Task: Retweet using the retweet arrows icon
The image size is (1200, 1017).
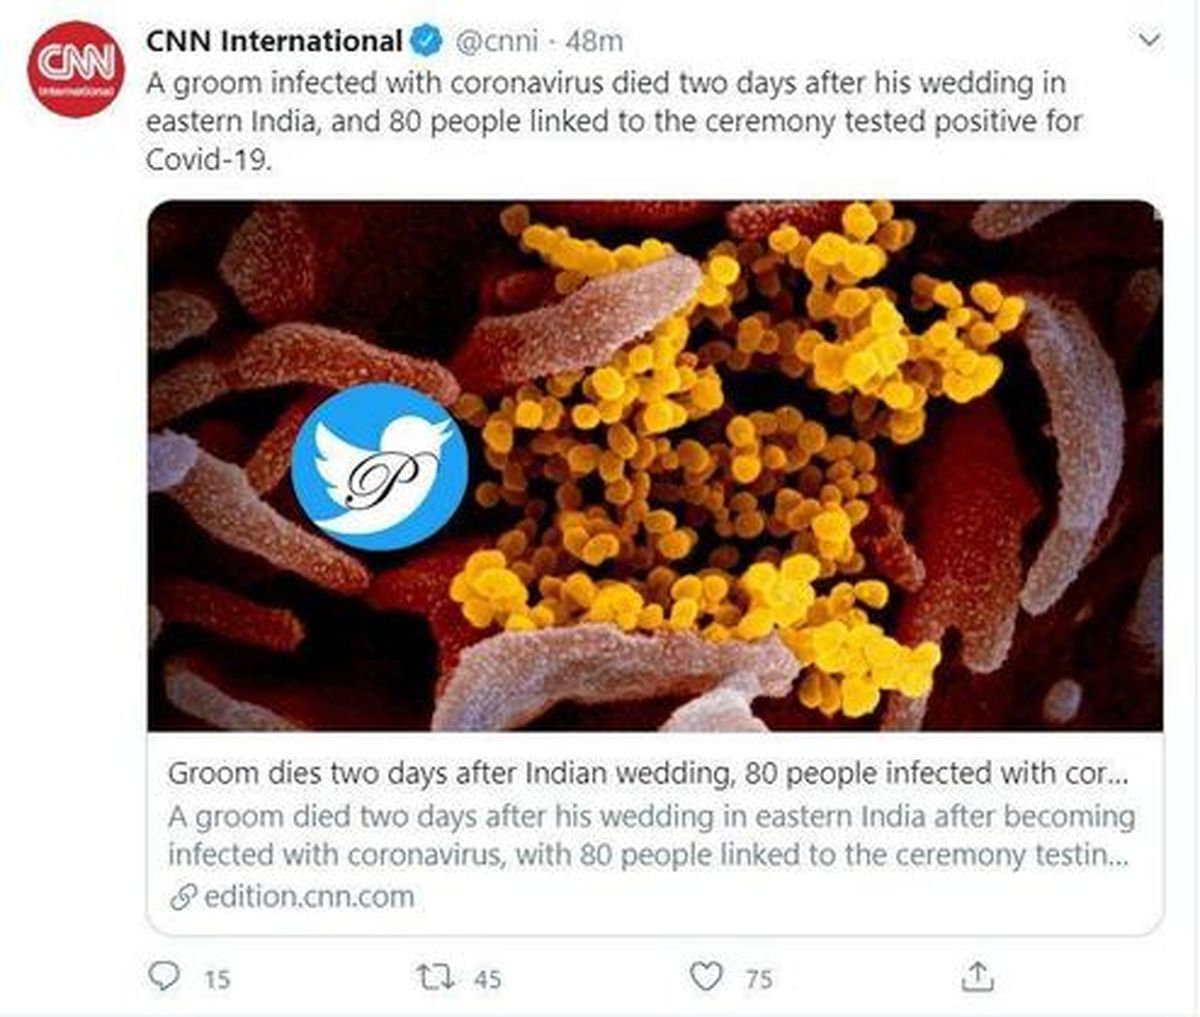Action: (x=436, y=975)
